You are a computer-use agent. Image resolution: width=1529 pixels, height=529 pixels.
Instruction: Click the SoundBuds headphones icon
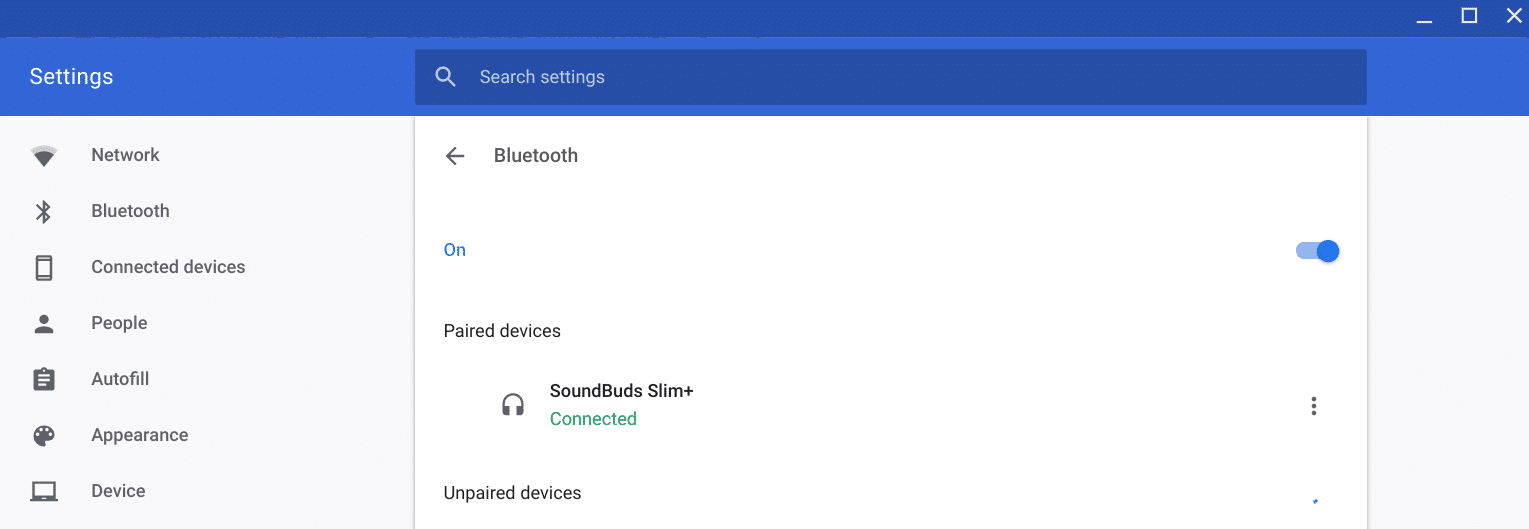[513, 405]
